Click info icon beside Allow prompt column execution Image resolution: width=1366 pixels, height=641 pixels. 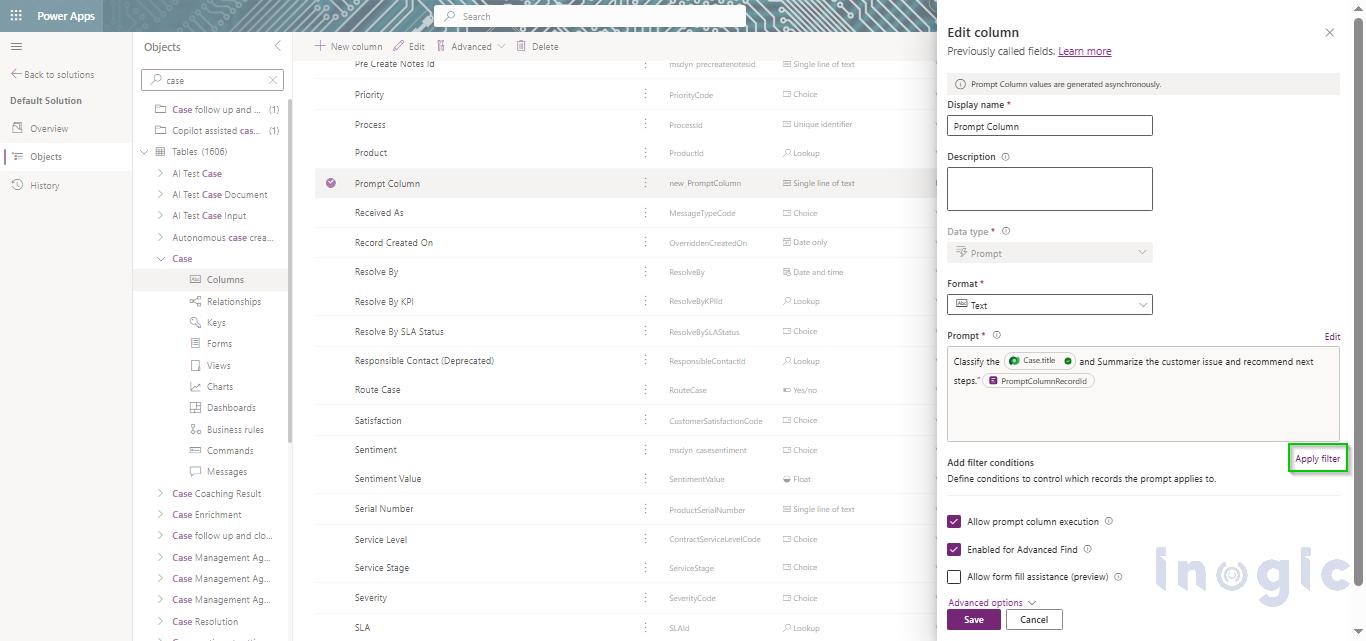1108,521
